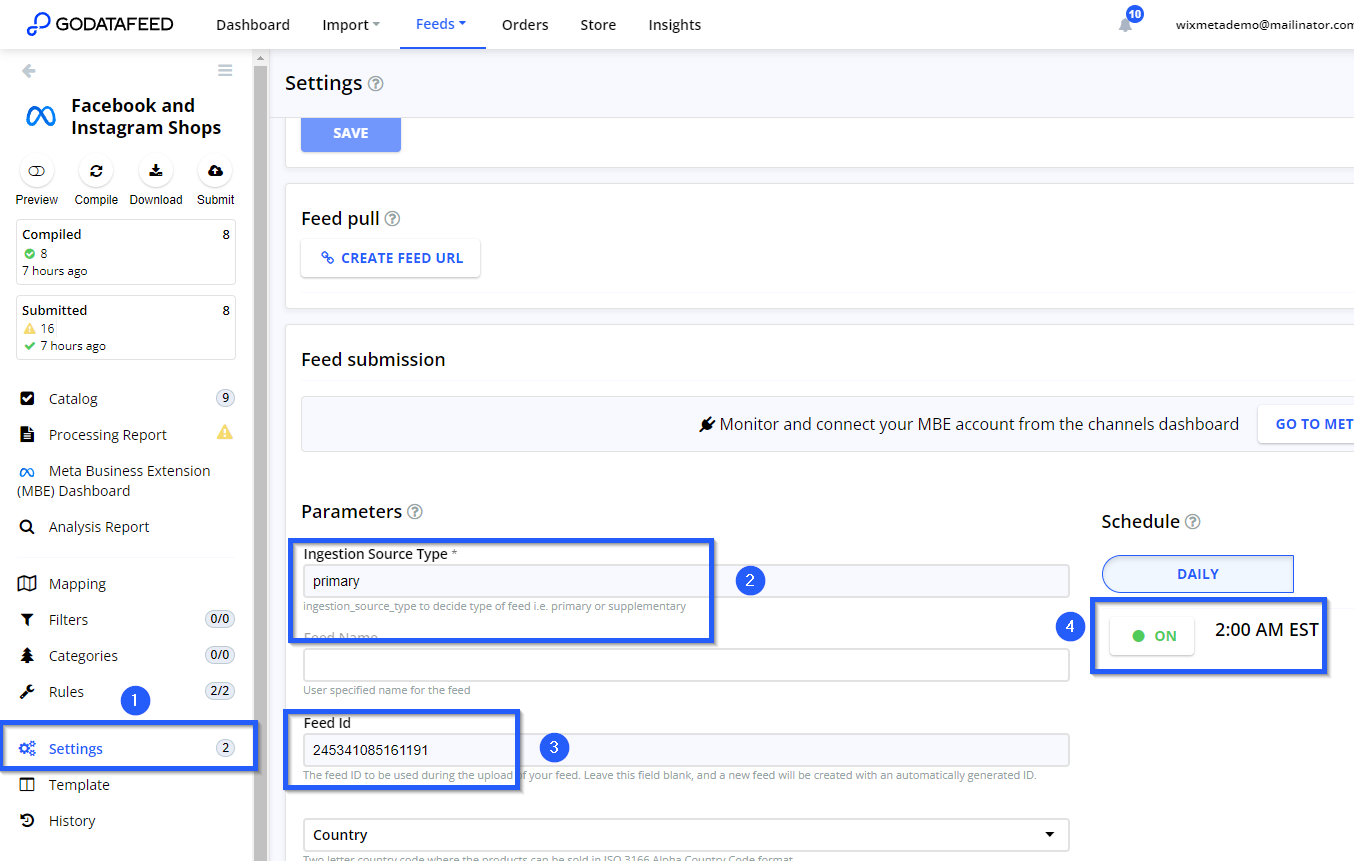The image size is (1354, 861).
Task: Open Settings help question icon
Action: [x=376, y=84]
